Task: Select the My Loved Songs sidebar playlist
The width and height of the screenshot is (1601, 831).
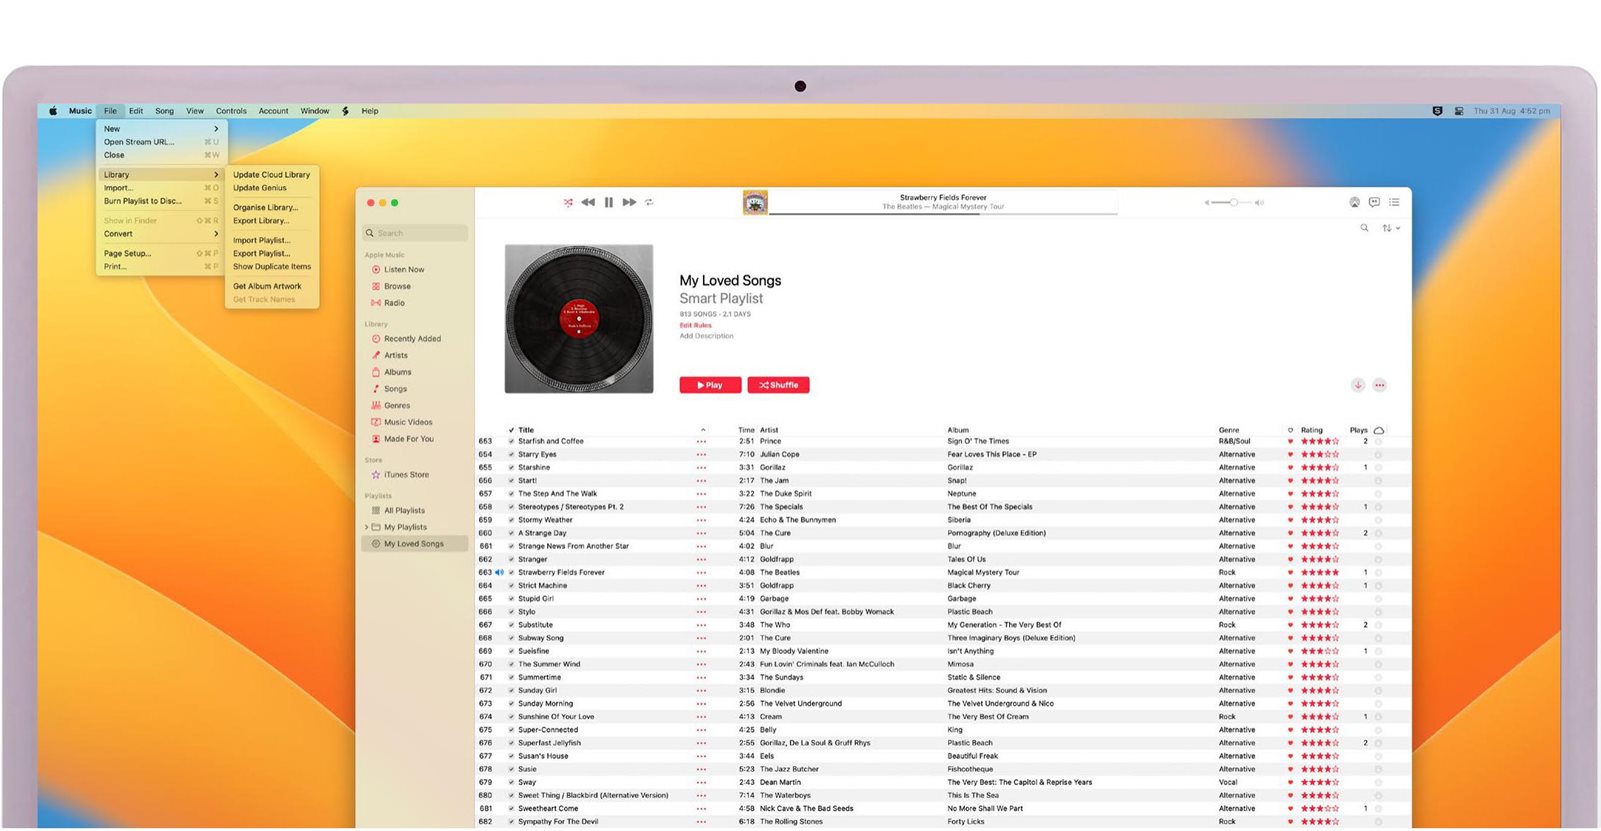Action: click(x=414, y=544)
